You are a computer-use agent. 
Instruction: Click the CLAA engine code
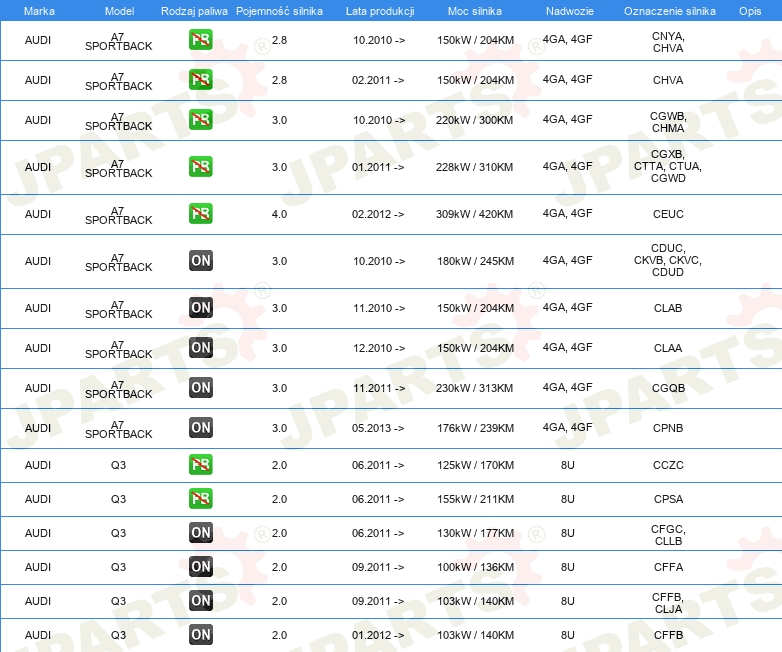click(668, 348)
